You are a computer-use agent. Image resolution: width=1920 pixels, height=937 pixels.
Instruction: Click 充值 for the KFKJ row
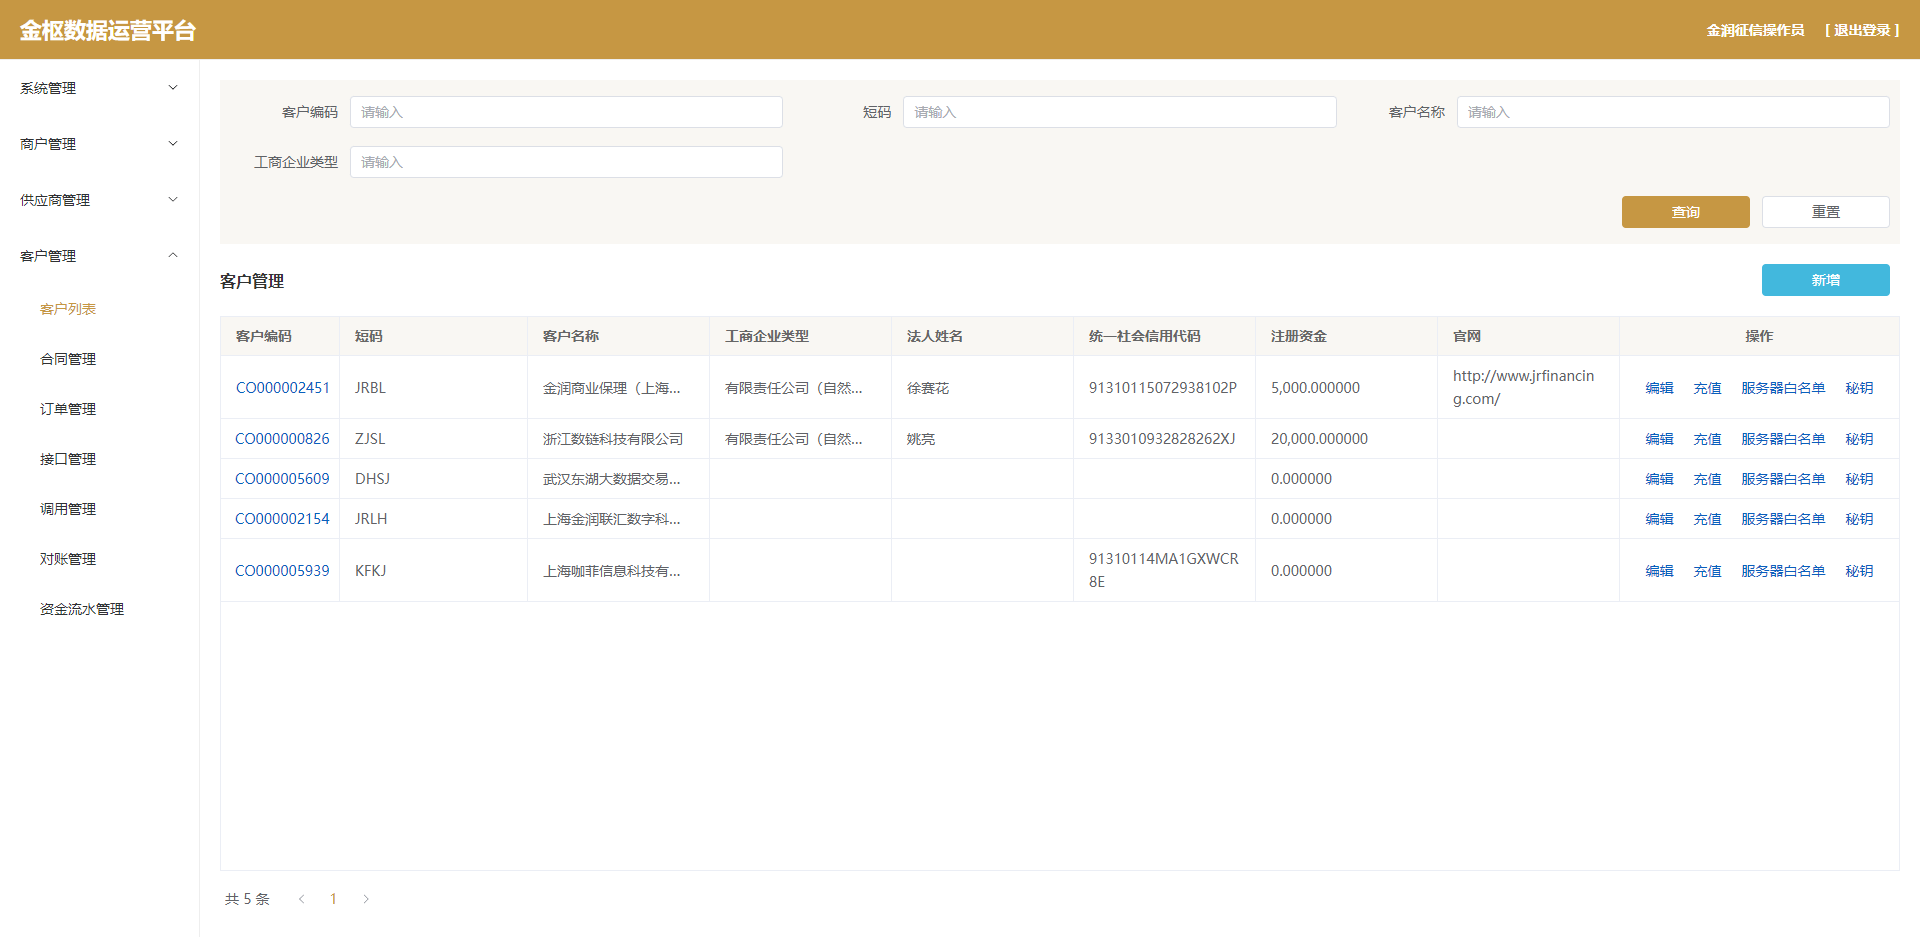coord(1708,571)
